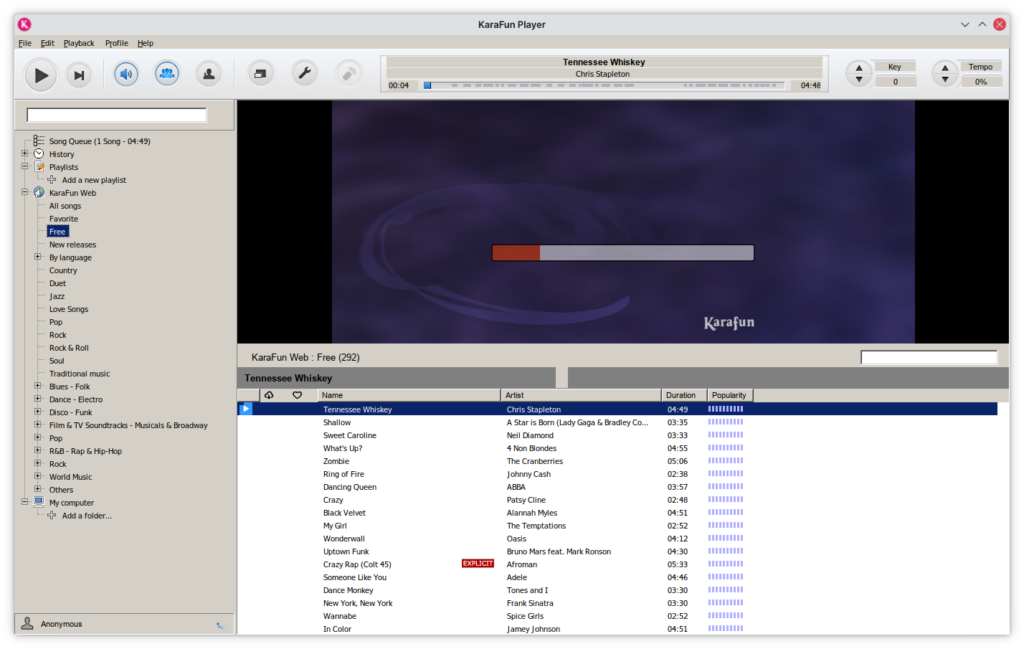Viewport: 1024px width, 649px height.
Task: Select the song Dancing Queen
Action: tap(349, 487)
